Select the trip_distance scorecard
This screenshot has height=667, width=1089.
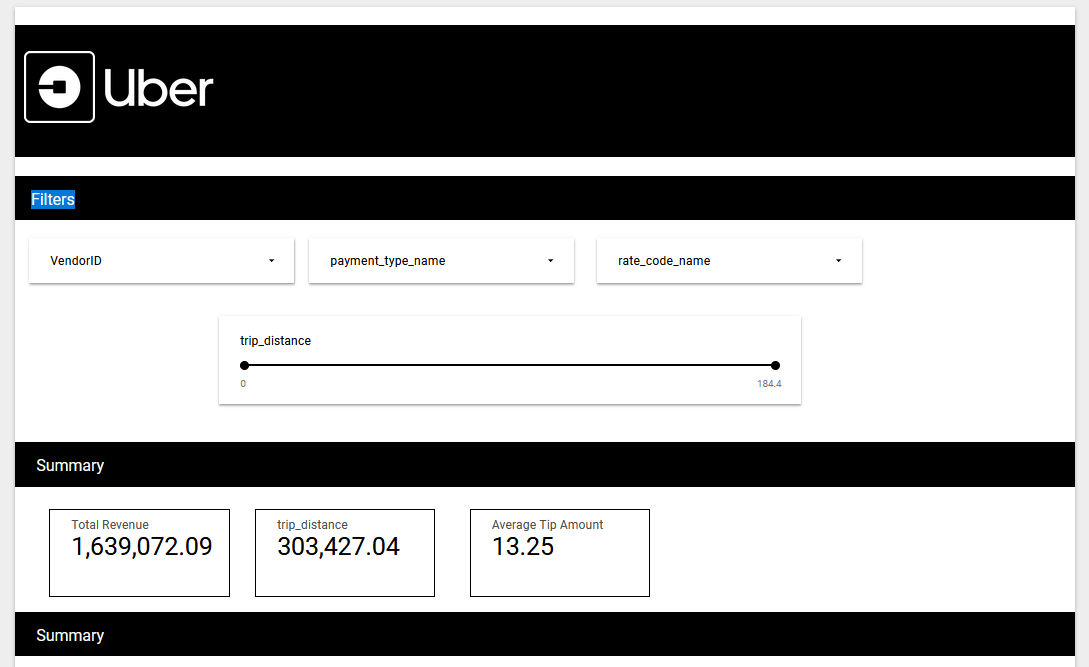click(345, 553)
